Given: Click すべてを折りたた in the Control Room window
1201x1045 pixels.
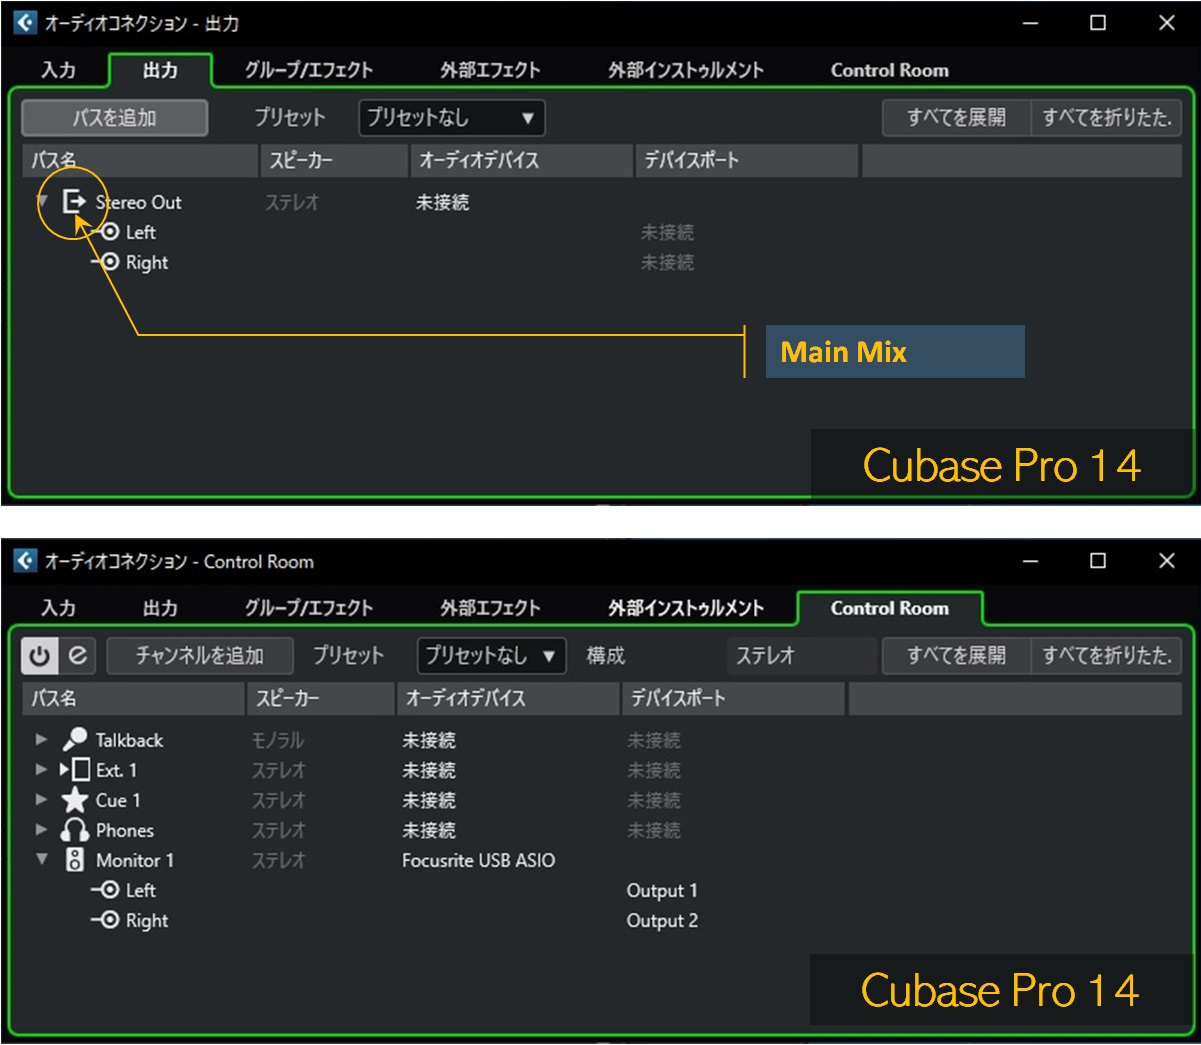Looking at the screenshot, I should 1107,656.
